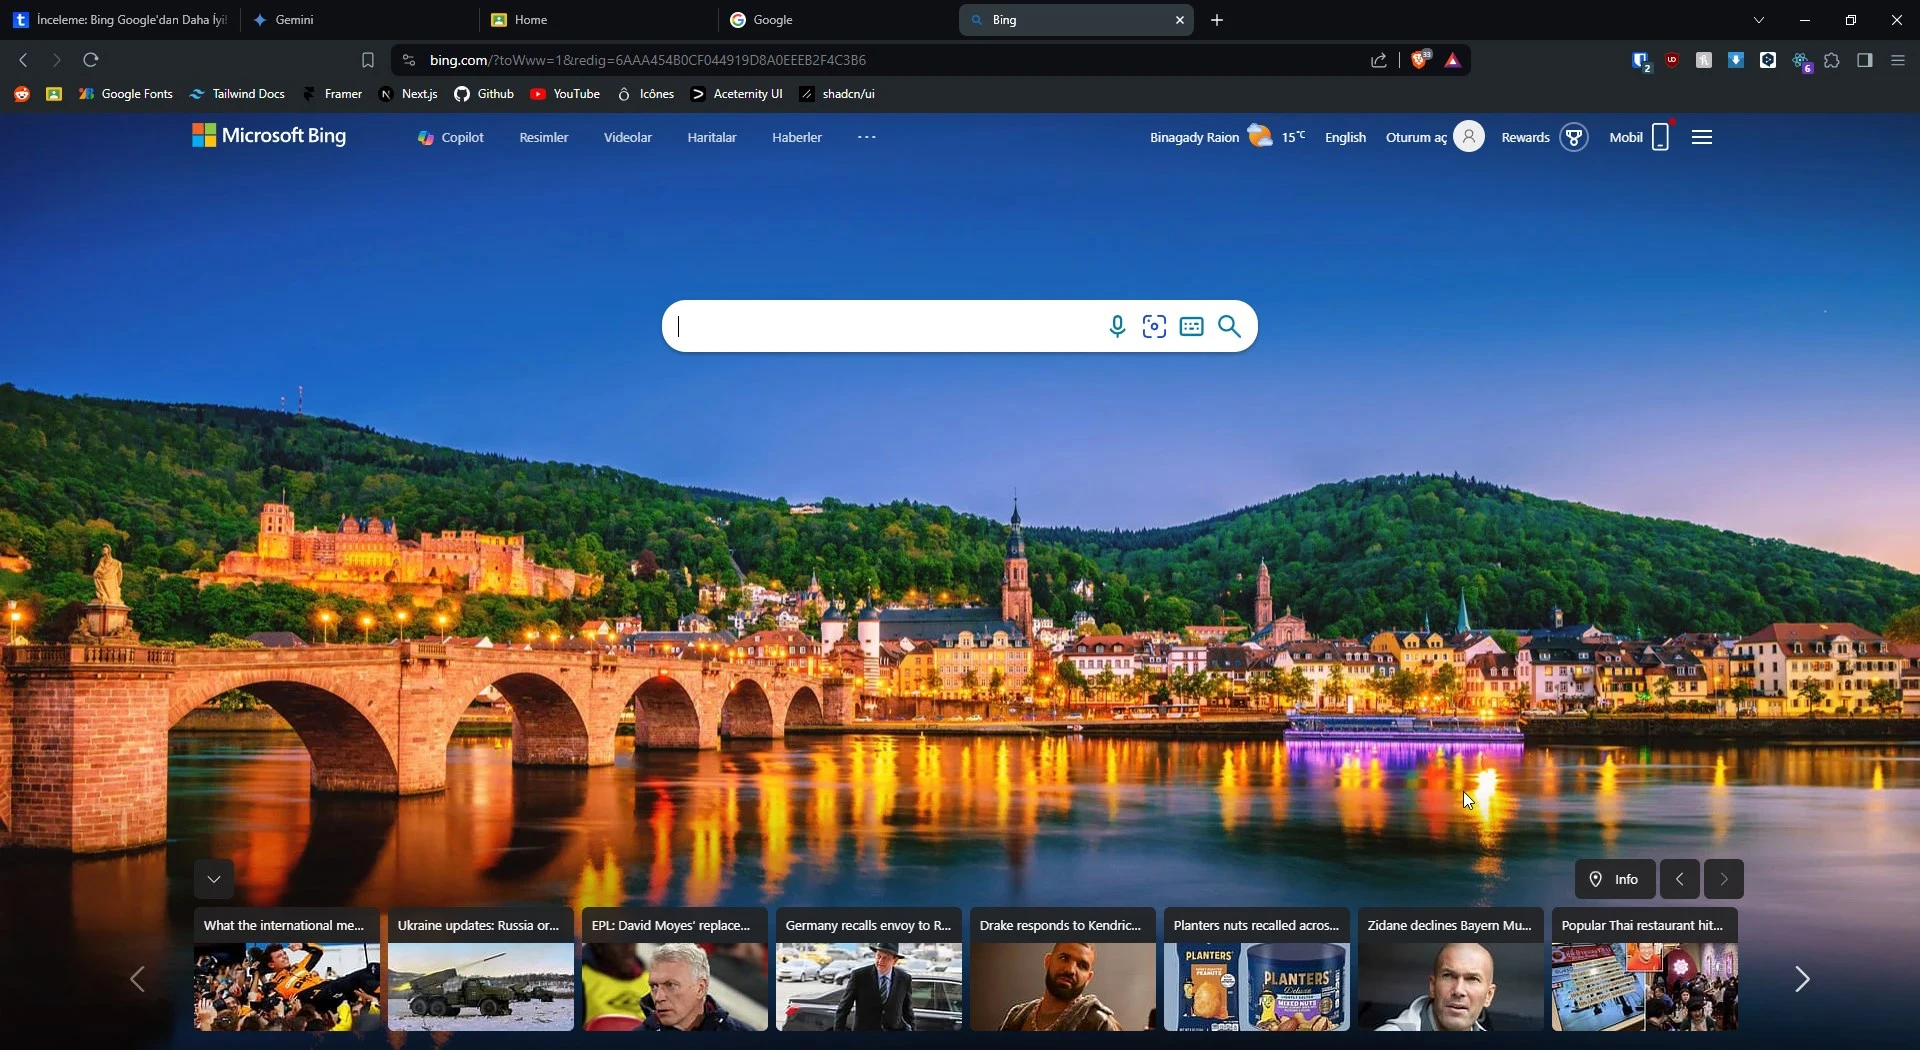Toggle the browser sidebar panel
Viewport: 1920px width, 1050px height.
click(x=1865, y=61)
